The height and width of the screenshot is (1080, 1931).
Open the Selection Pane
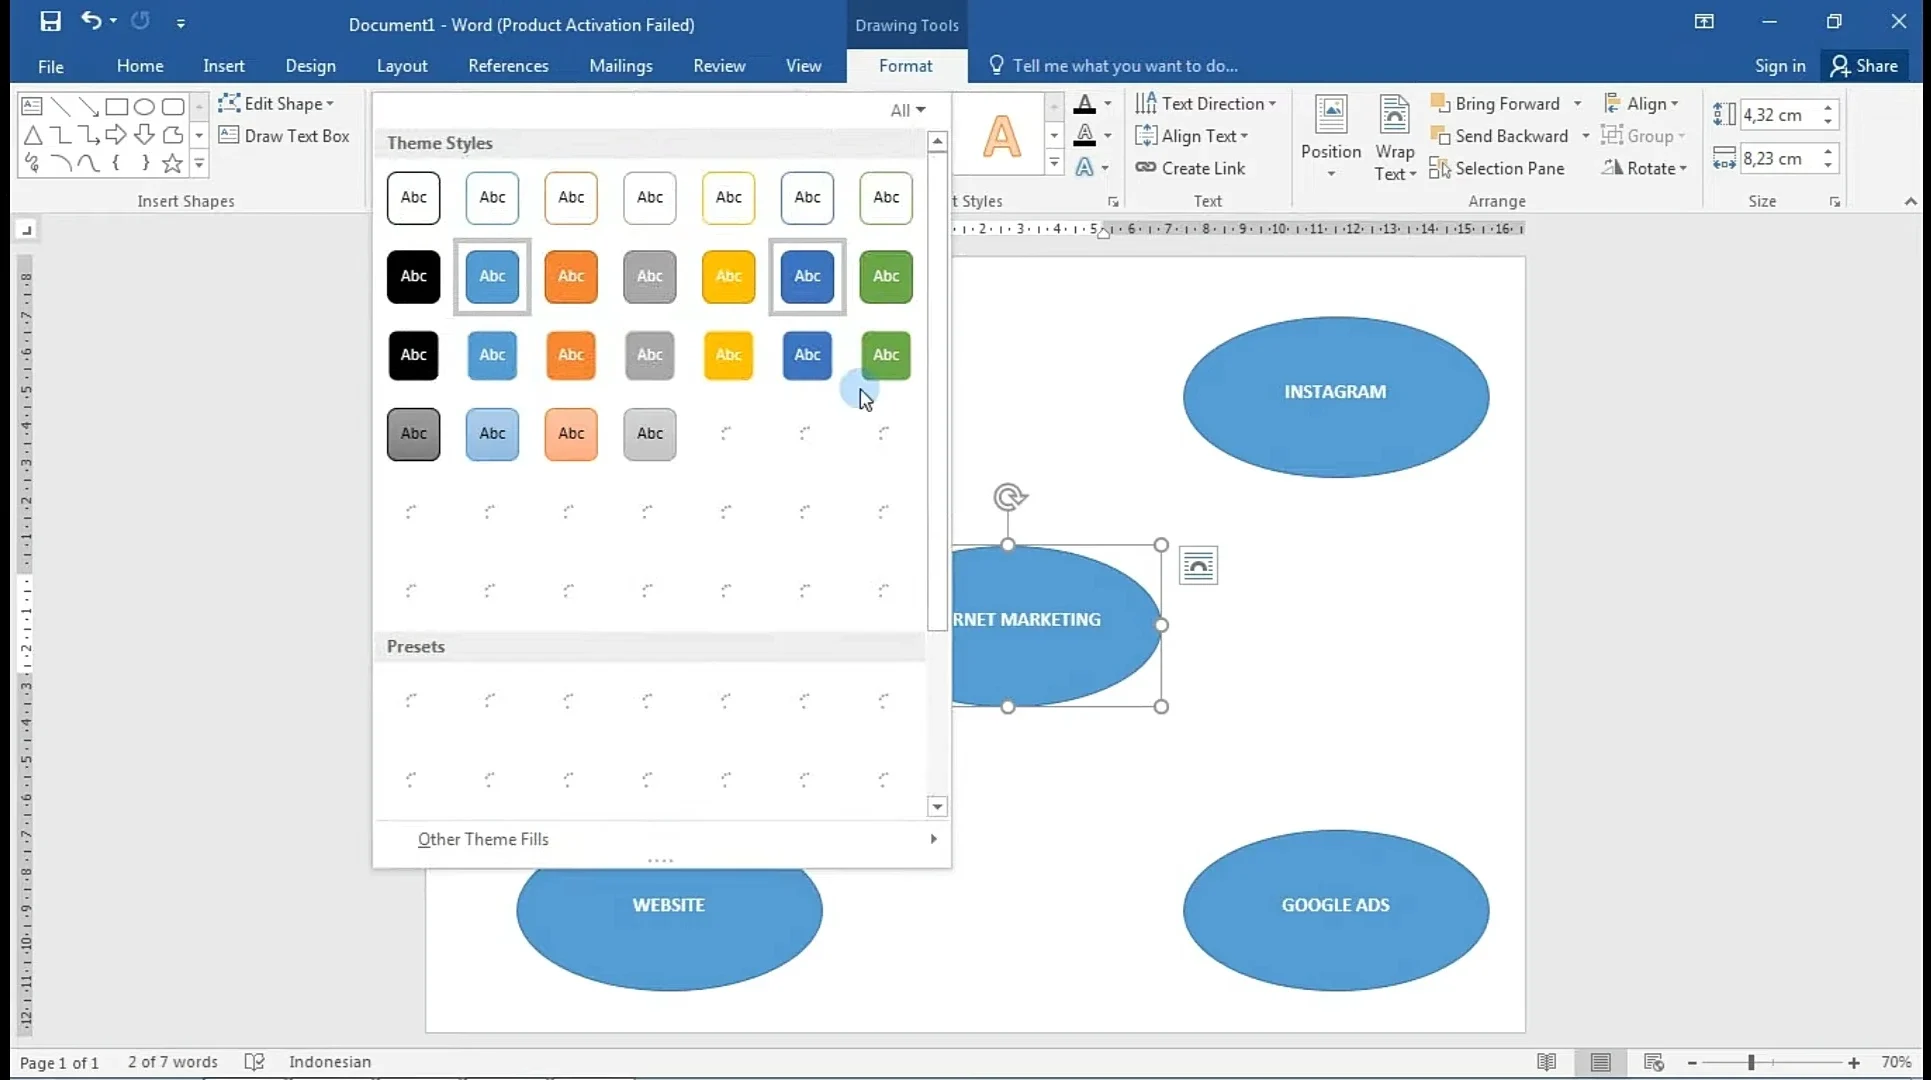coord(1497,168)
